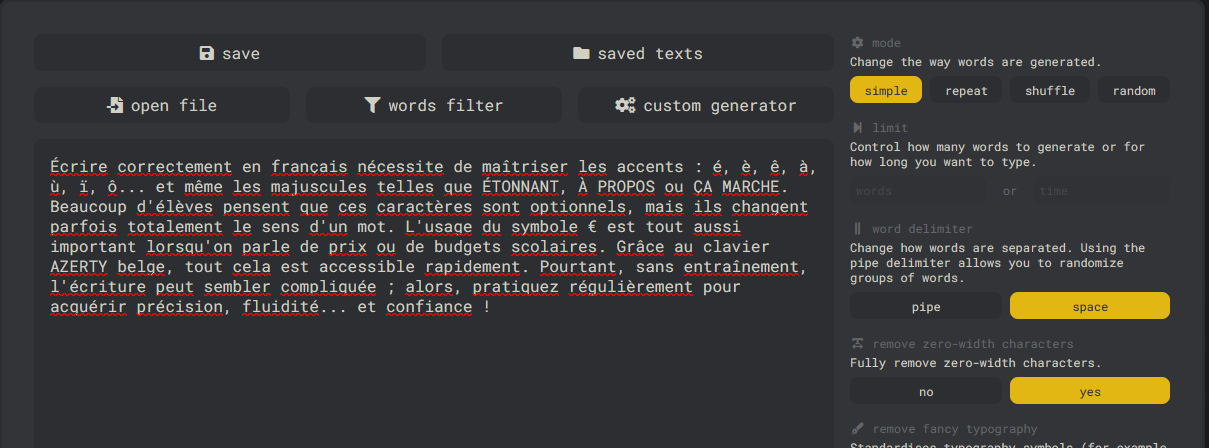Click the saved texts folder icon
Image resolution: width=1209 pixels, height=448 pixels.
coord(581,53)
